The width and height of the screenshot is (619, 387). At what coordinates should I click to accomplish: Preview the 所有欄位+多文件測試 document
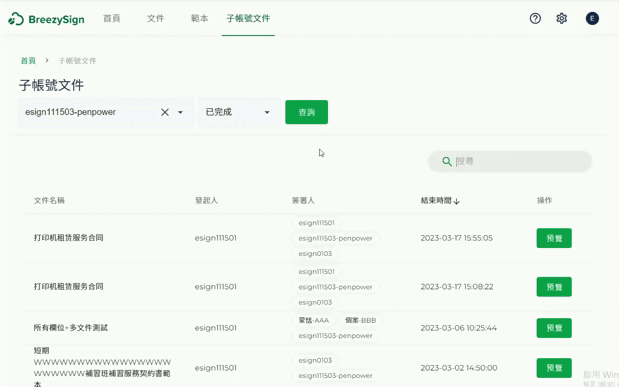554,328
